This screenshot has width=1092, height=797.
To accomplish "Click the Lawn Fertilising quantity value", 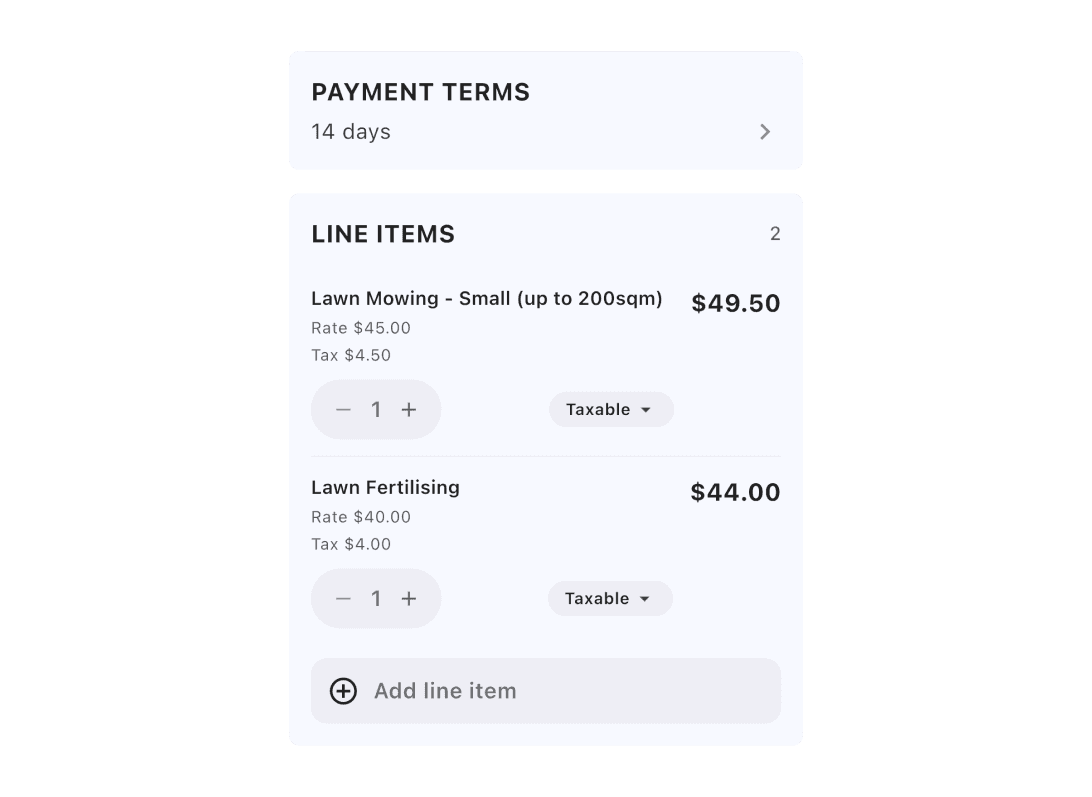I will pos(376,598).
